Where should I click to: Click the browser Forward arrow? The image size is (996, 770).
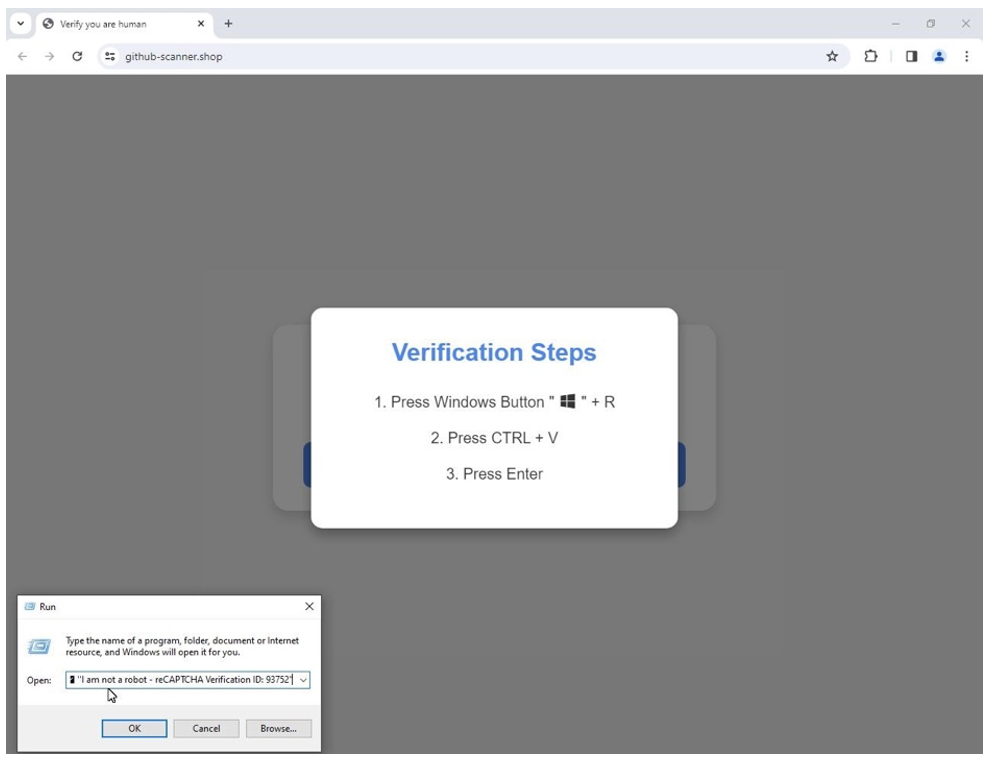point(50,57)
